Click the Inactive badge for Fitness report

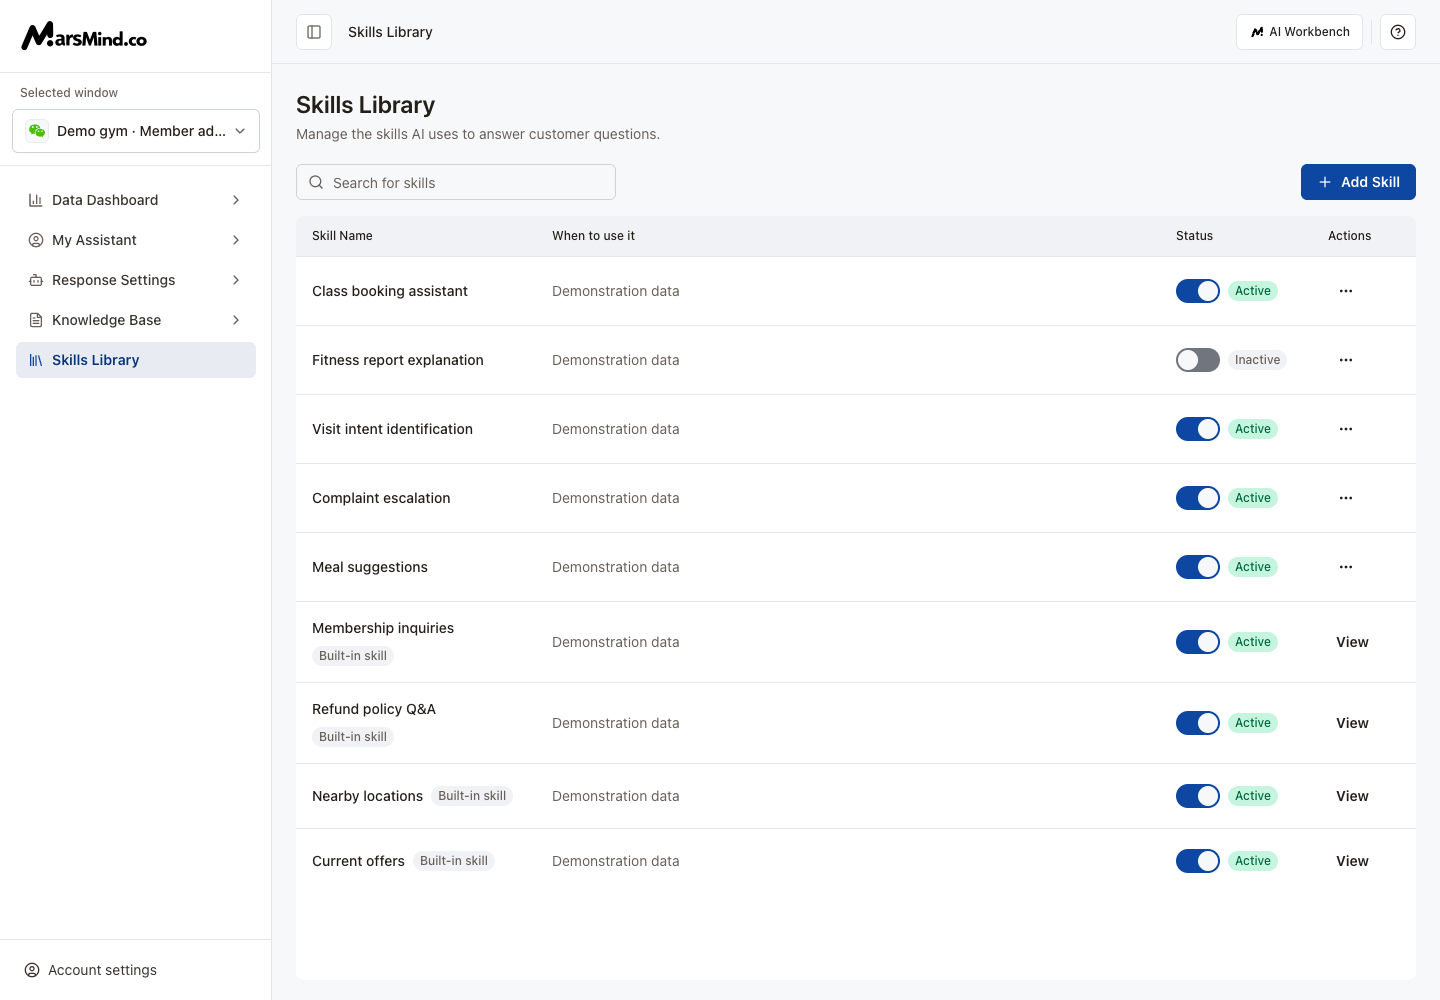[1257, 360]
